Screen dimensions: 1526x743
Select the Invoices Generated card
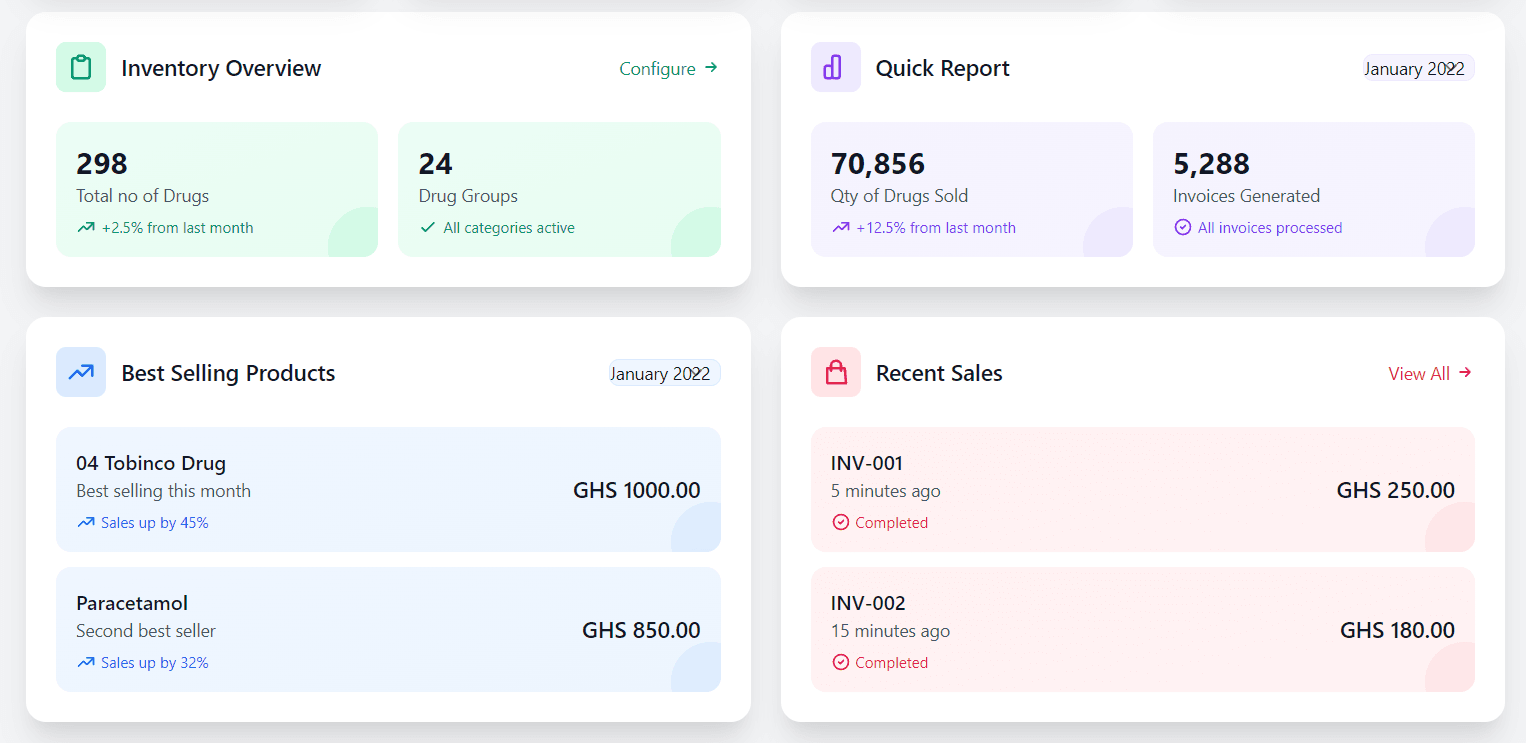(x=1314, y=190)
